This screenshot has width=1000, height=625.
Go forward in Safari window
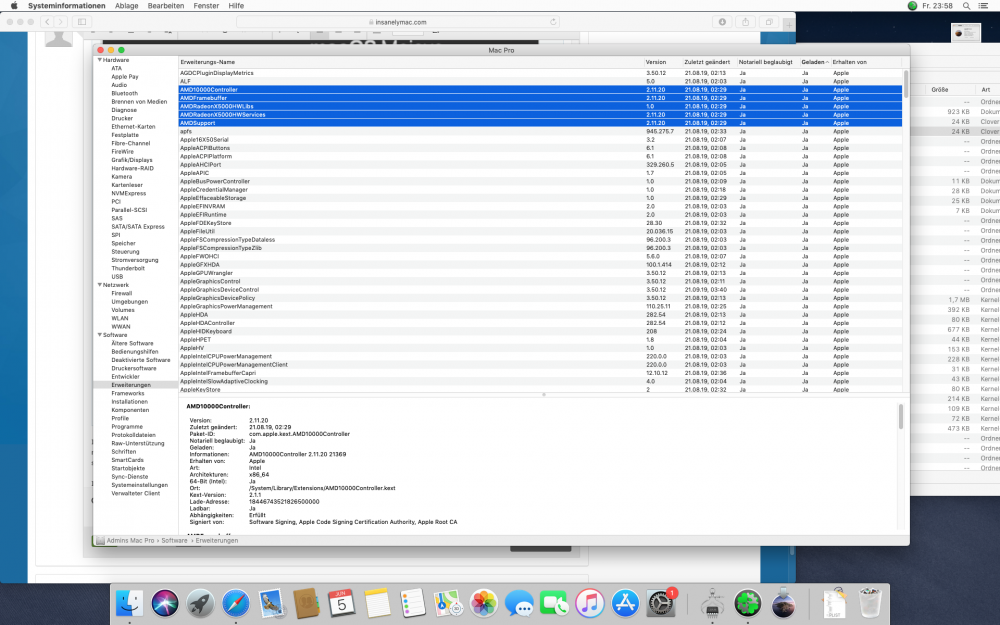[x=61, y=22]
